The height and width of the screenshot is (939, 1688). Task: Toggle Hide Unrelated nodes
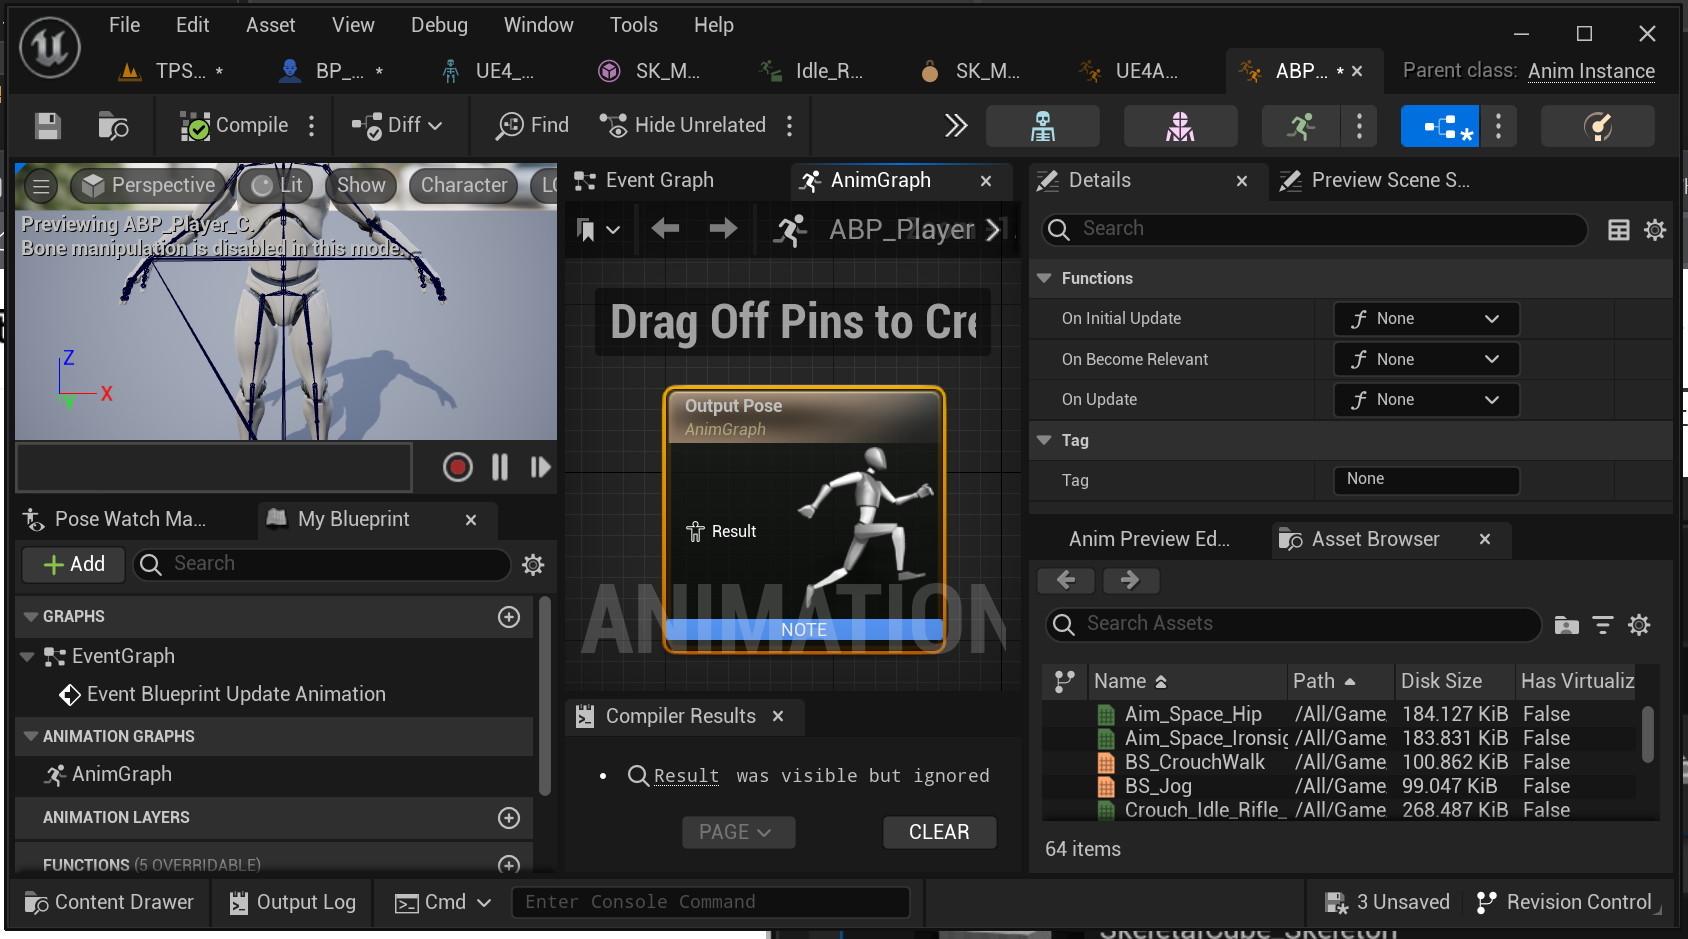pyautogui.click(x=682, y=126)
